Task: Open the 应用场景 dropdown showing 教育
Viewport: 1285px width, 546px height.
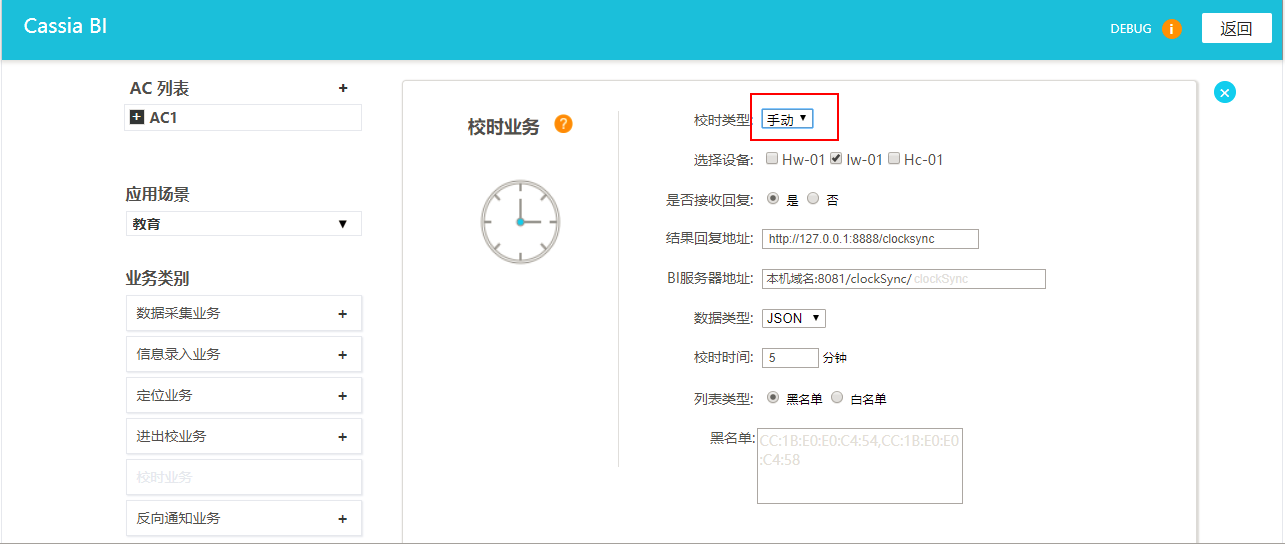Action: tap(243, 224)
